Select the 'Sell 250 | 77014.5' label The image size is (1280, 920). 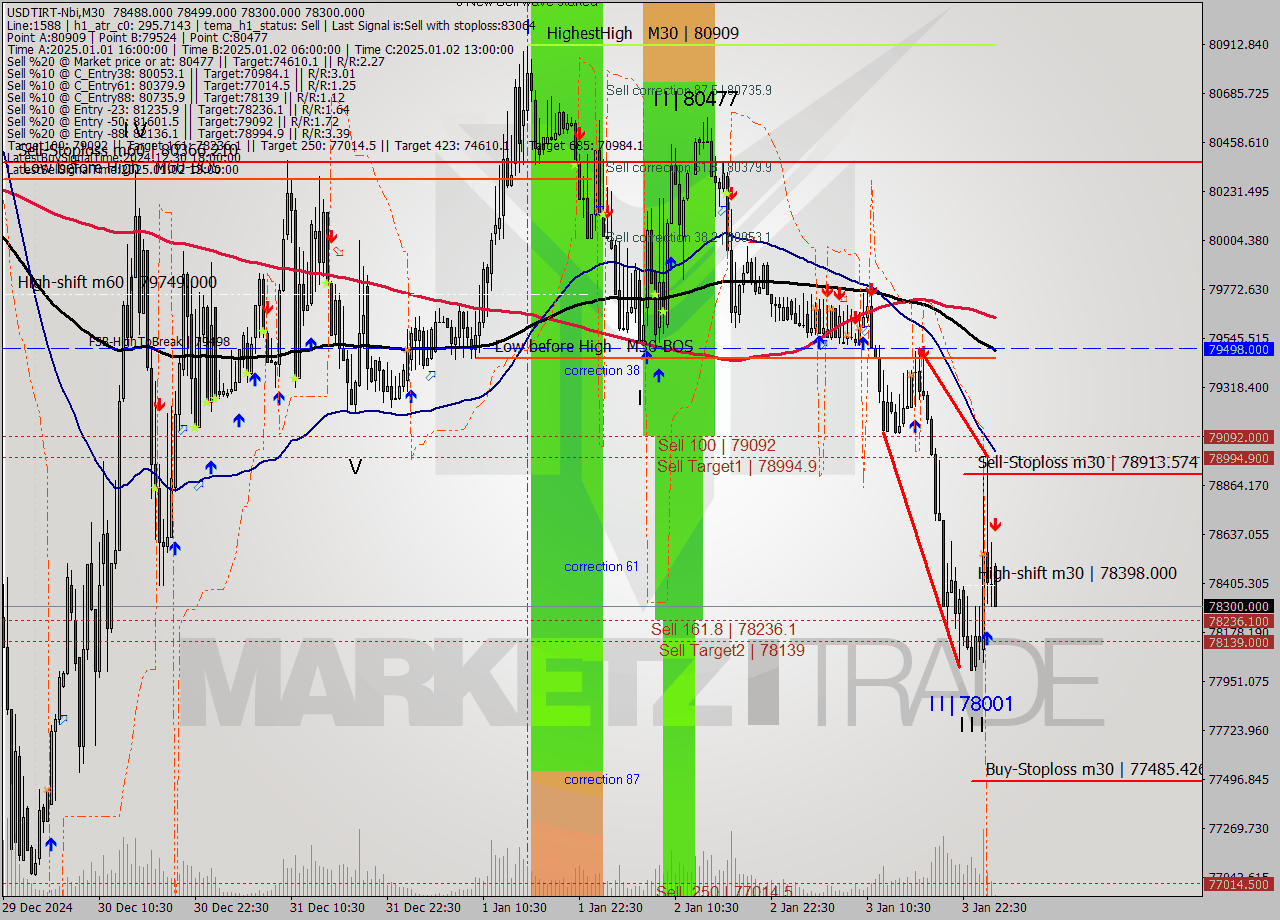coord(724,890)
